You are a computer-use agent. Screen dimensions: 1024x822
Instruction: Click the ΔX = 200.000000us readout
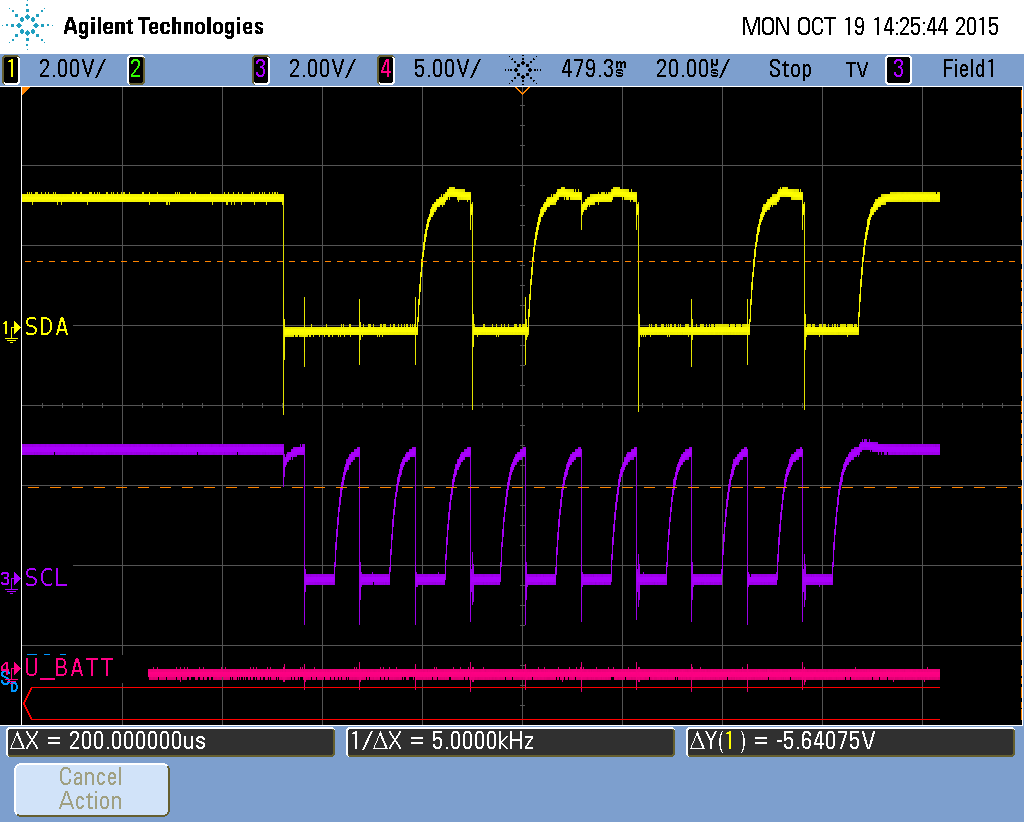pyautogui.click(x=170, y=741)
